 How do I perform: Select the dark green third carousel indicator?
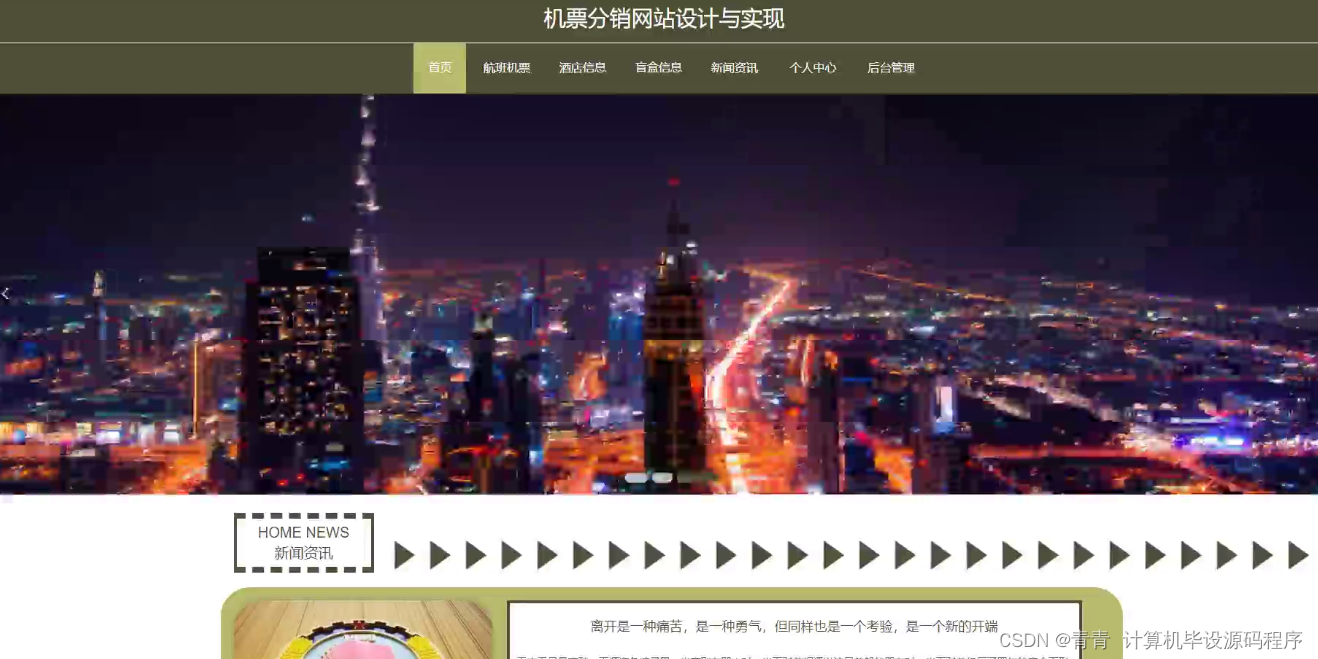click(x=697, y=478)
